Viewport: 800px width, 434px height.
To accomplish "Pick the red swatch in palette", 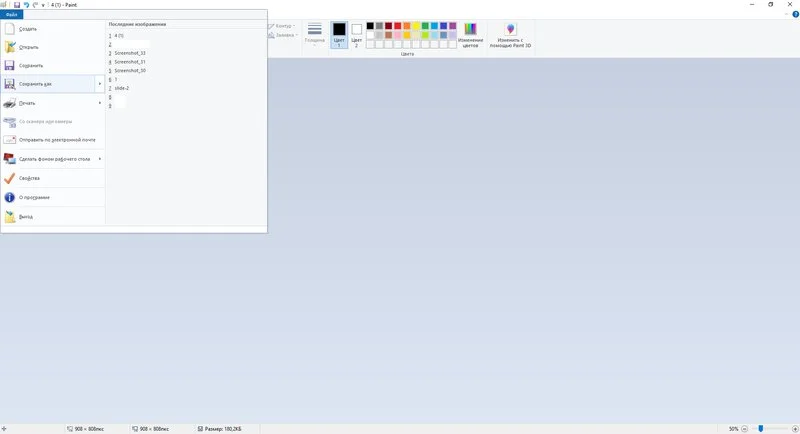I will 397,25.
